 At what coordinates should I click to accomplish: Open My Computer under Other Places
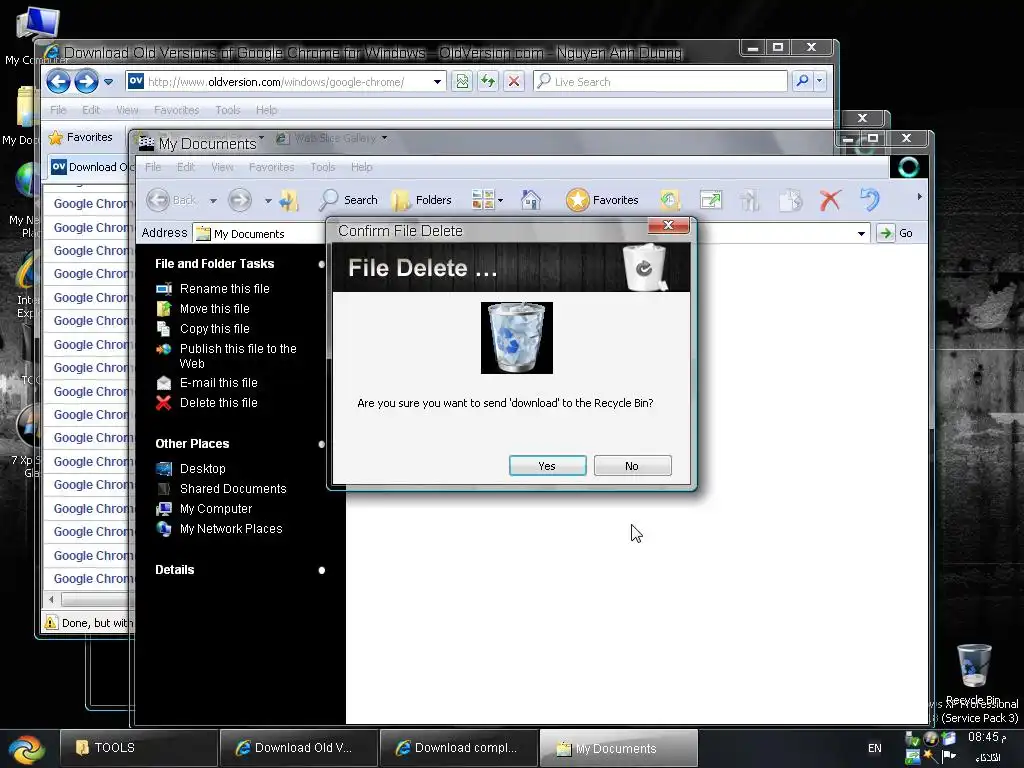click(216, 509)
